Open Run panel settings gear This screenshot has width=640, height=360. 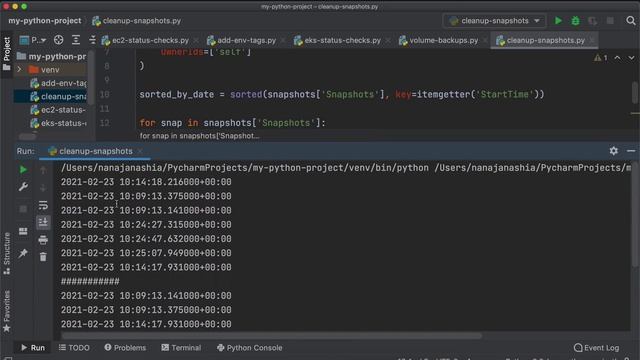(613, 151)
